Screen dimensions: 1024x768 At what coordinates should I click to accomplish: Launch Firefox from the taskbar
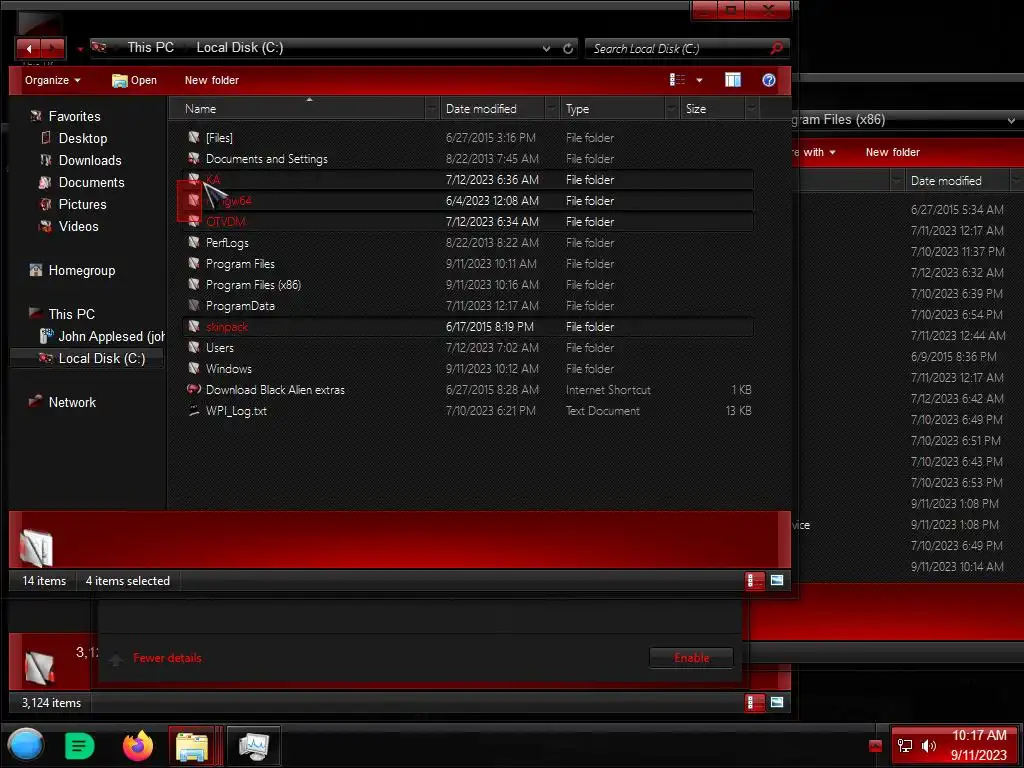pyautogui.click(x=138, y=746)
